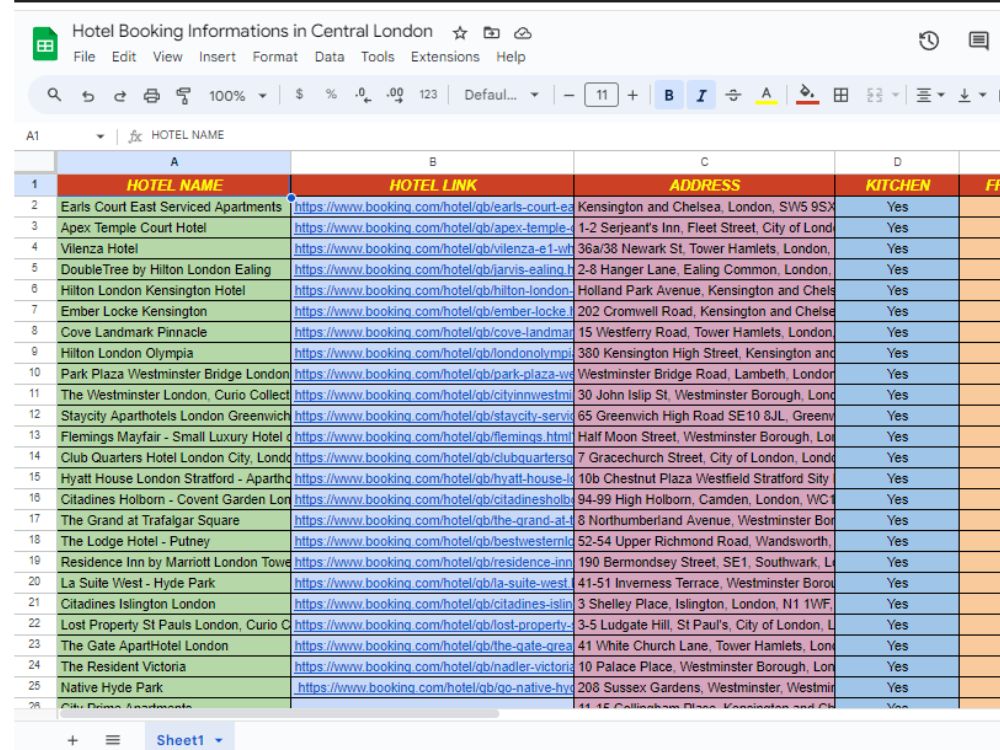Viewport: 1000px width, 750px height.
Task: Print the spreadsheet
Action: 151,96
